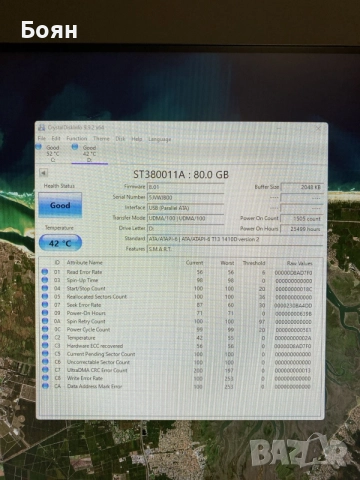Open the File menu
Viewport: 360px width, 480px height.
42,138
